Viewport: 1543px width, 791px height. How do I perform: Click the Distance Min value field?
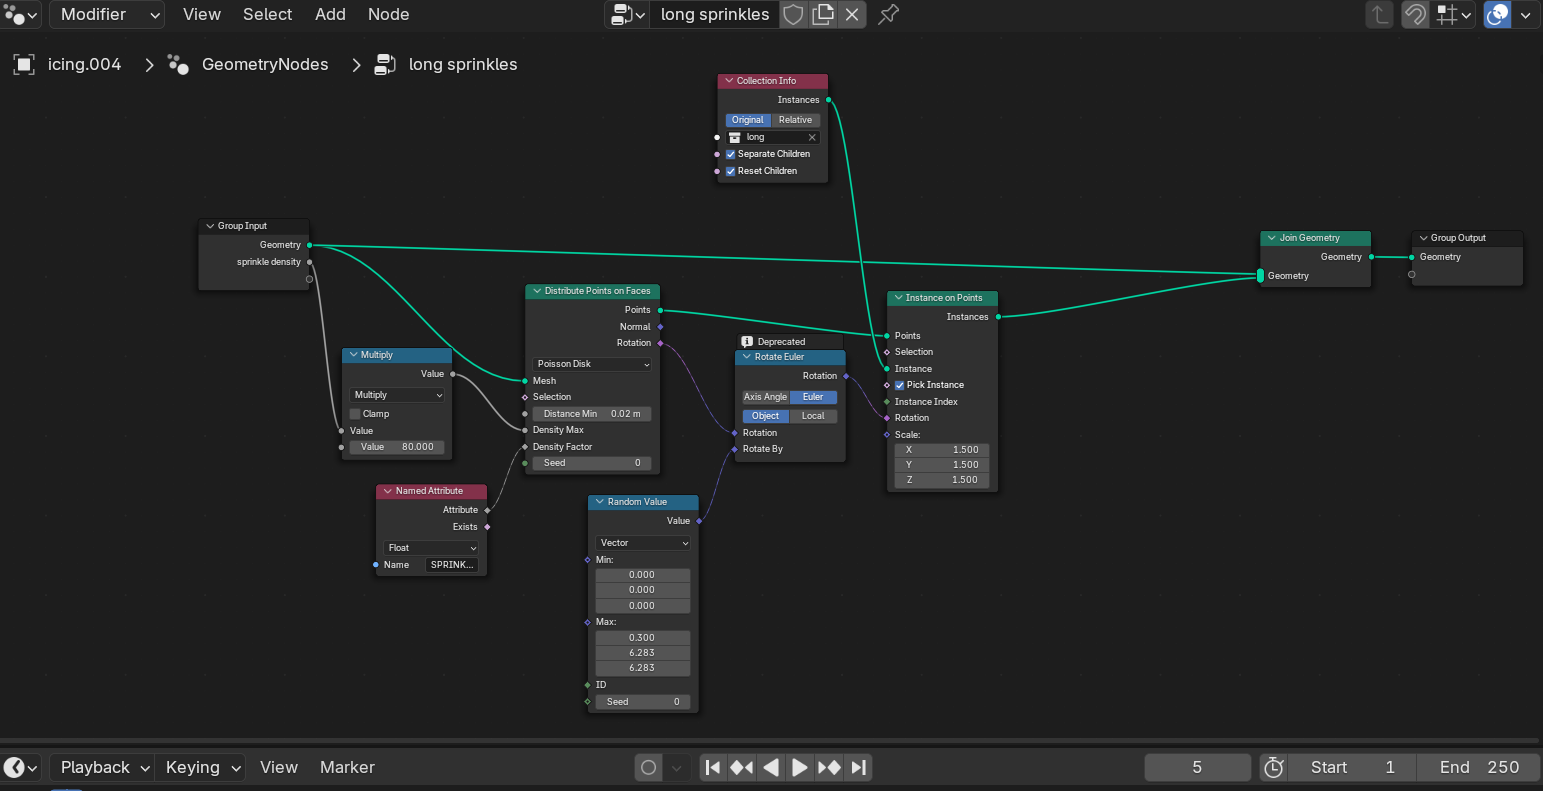pos(592,414)
